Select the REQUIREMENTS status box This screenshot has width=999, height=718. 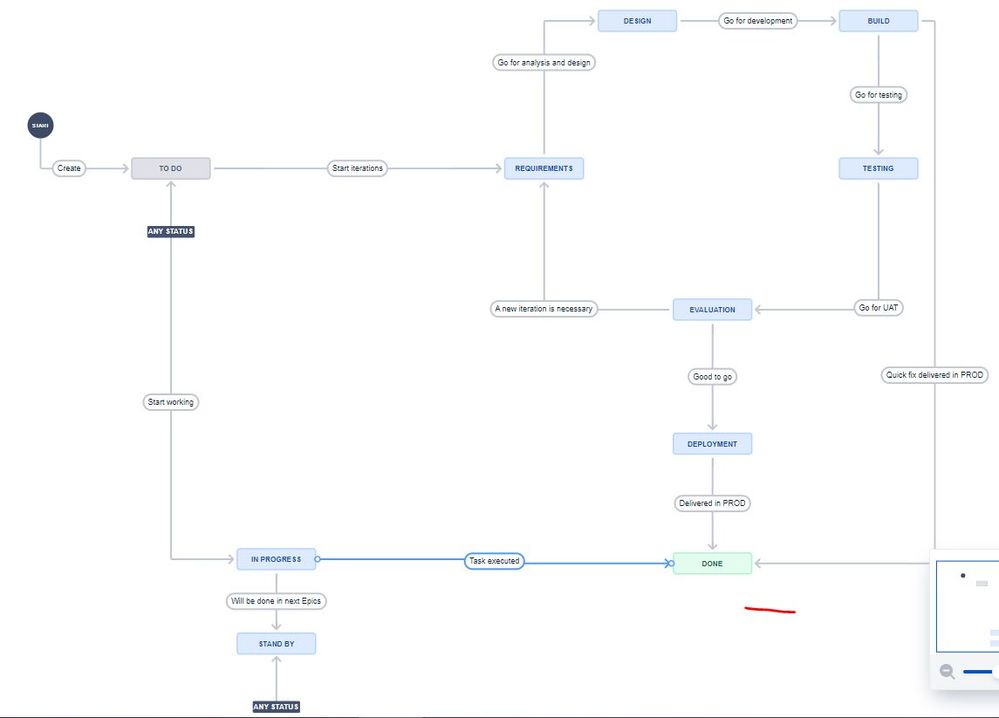click(544, 168)
